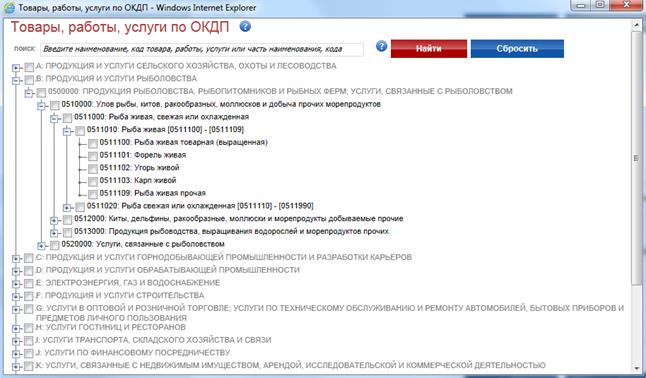The image size is (646, 378).
Task: Collapse node 0511000 Рыба живая, свежая
Action: pos(54,118)
